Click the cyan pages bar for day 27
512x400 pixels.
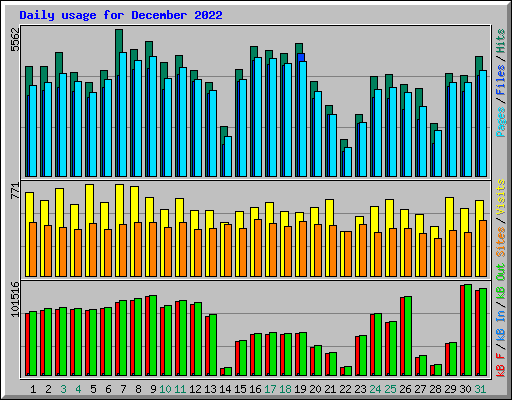point(423,141)
